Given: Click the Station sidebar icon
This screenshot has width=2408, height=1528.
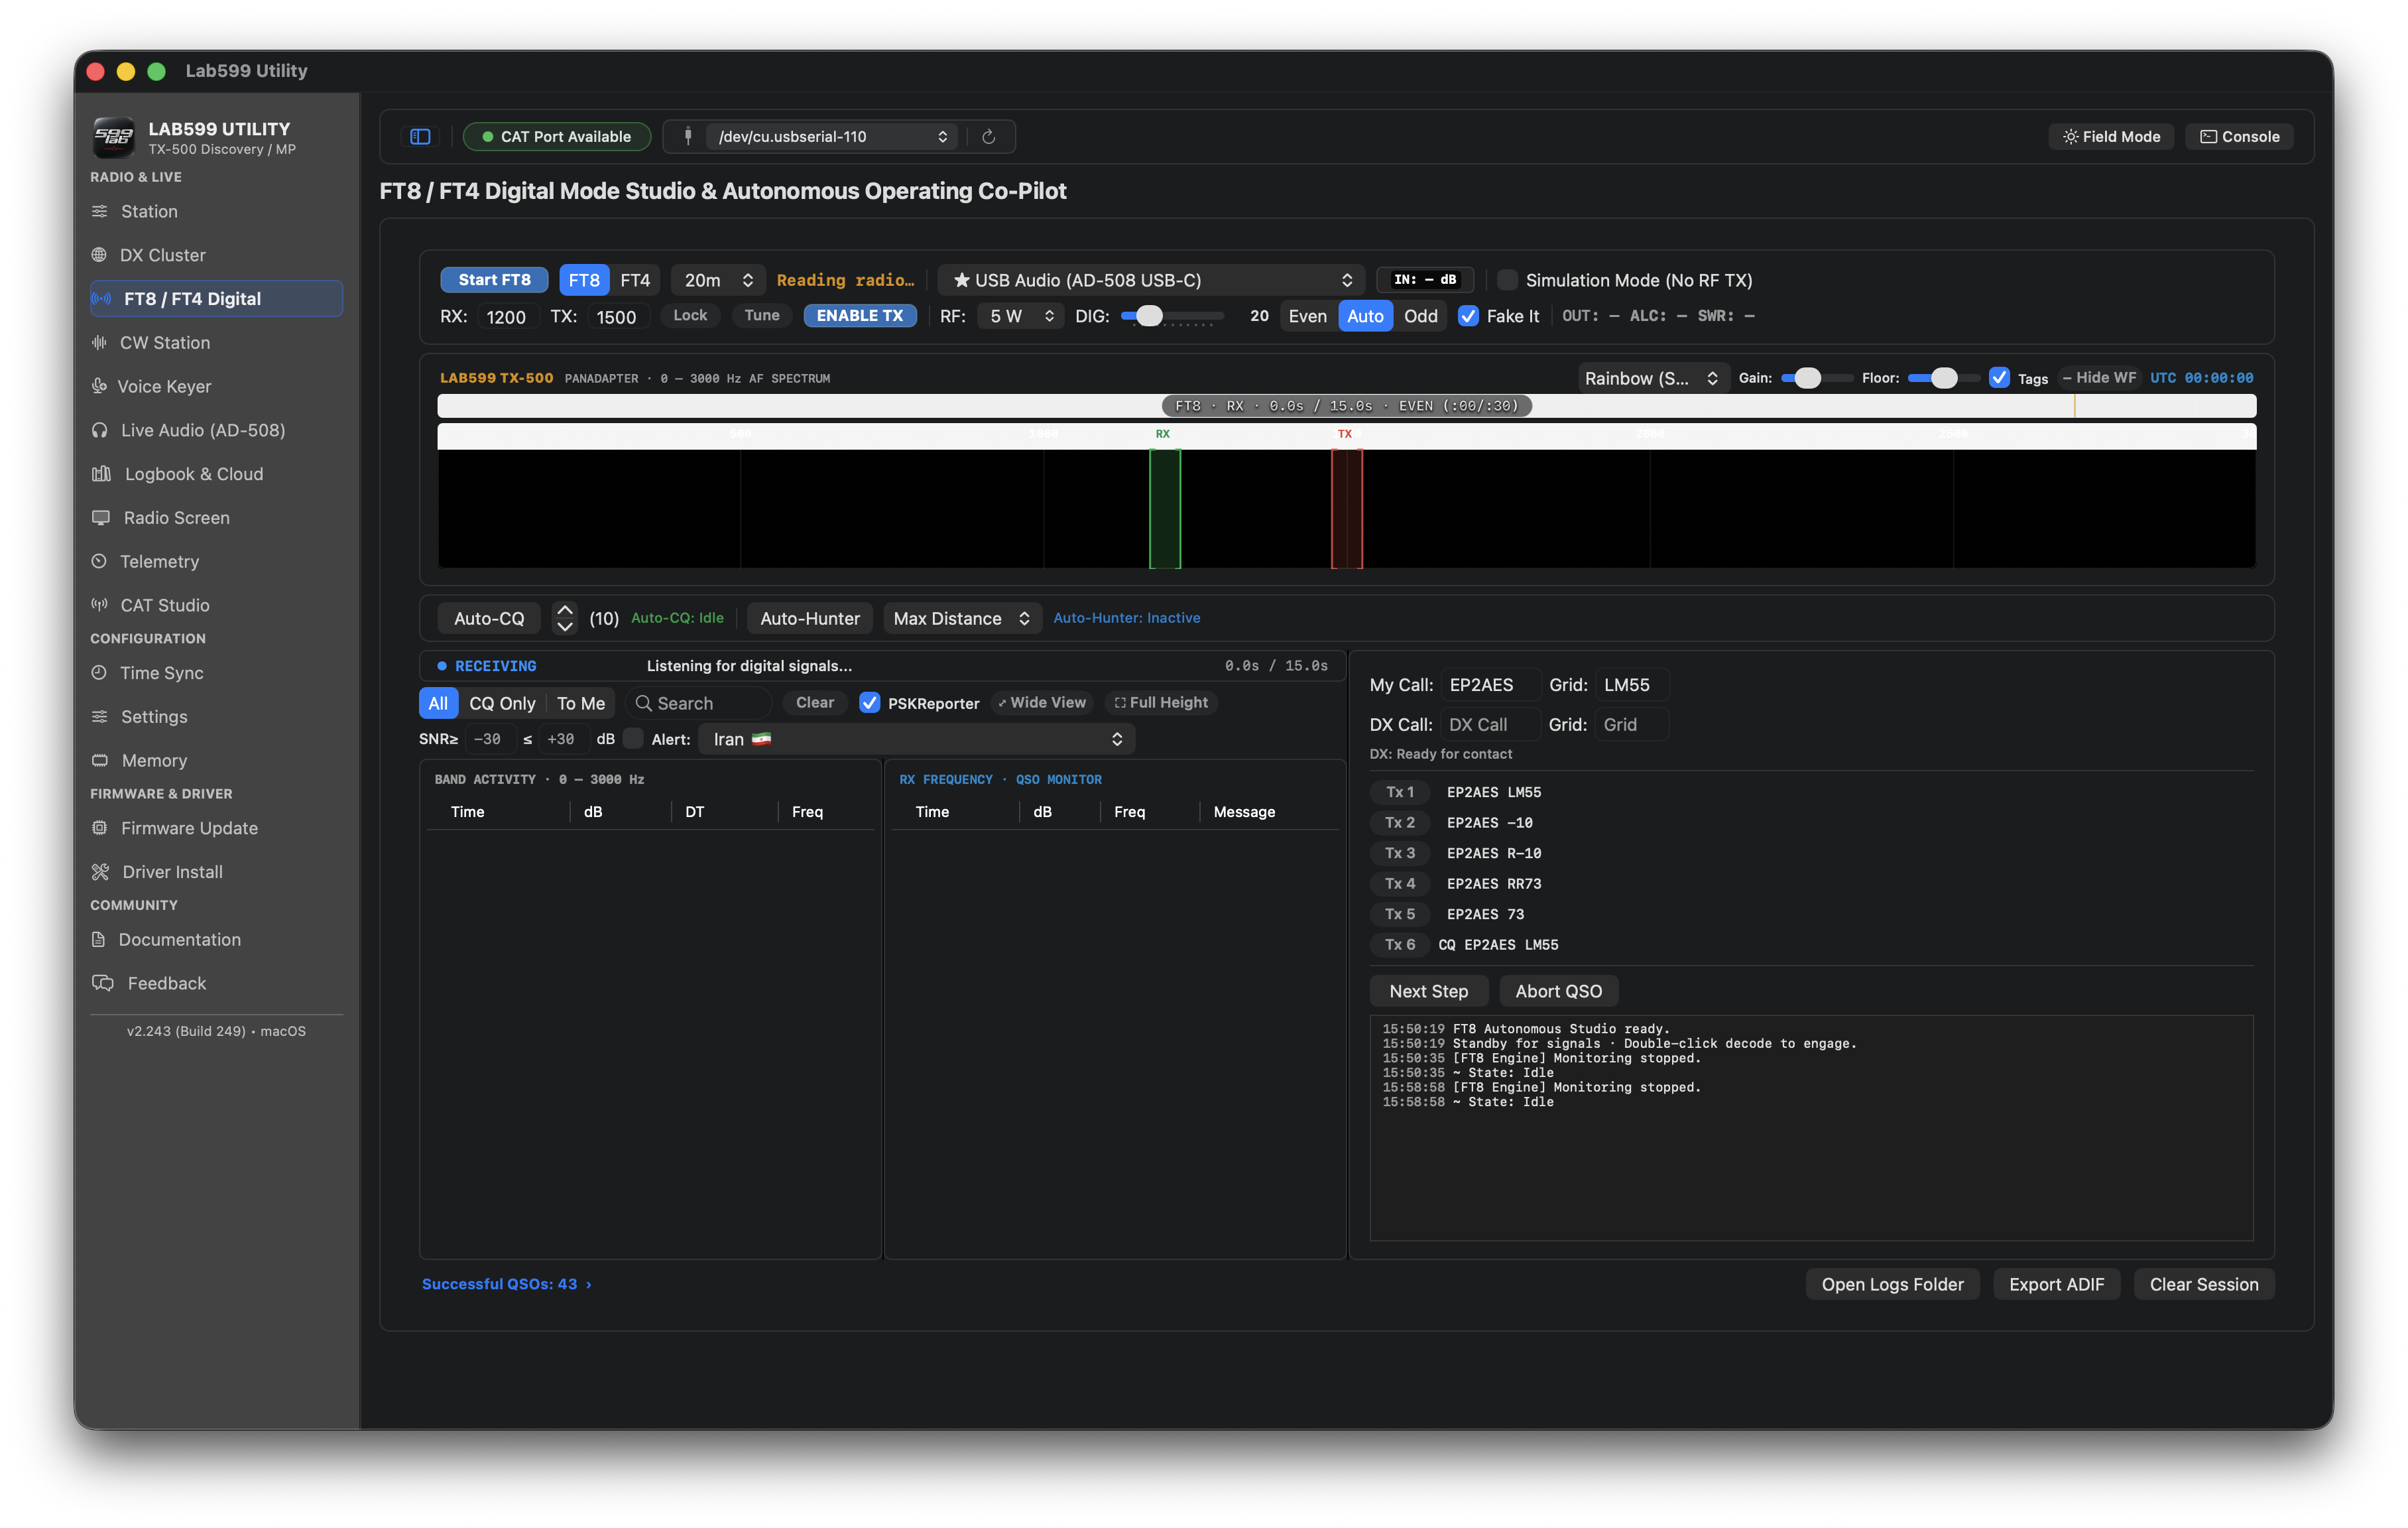Looking at the screenshot, I should [99, 211].
